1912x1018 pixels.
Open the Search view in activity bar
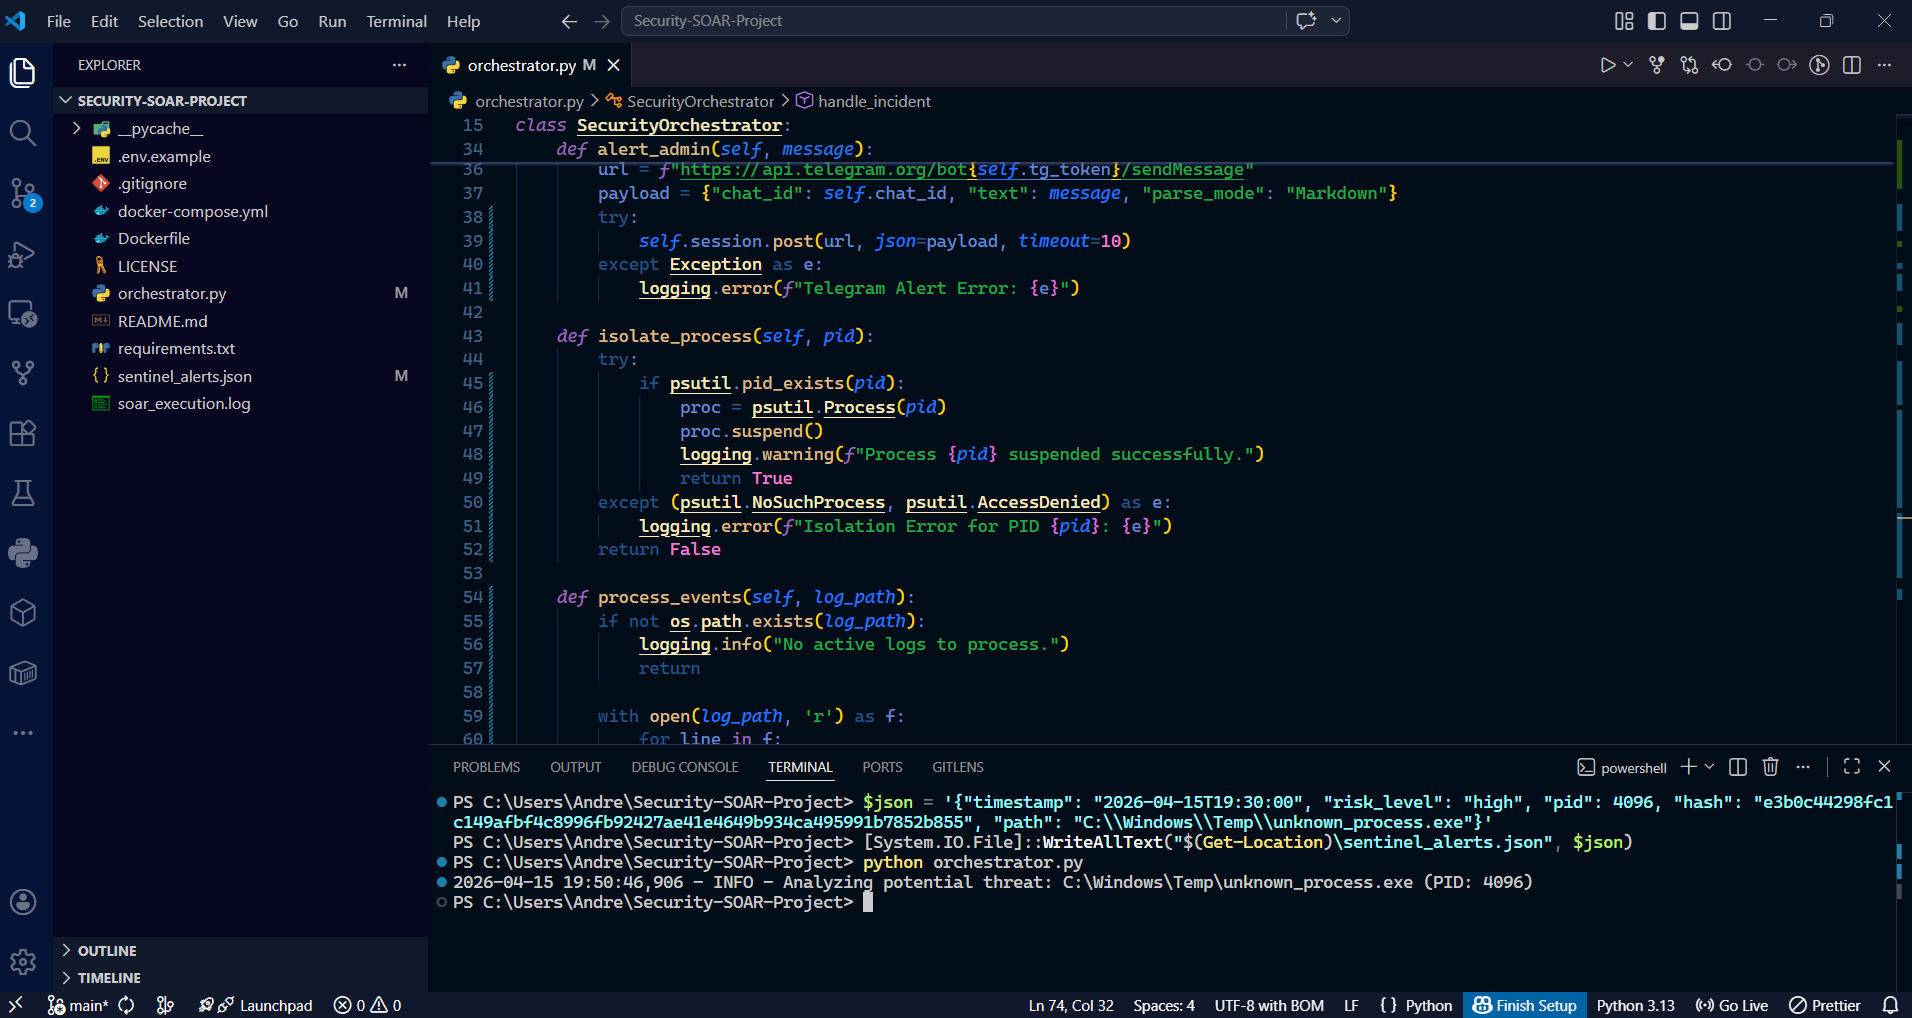(23, 133)
